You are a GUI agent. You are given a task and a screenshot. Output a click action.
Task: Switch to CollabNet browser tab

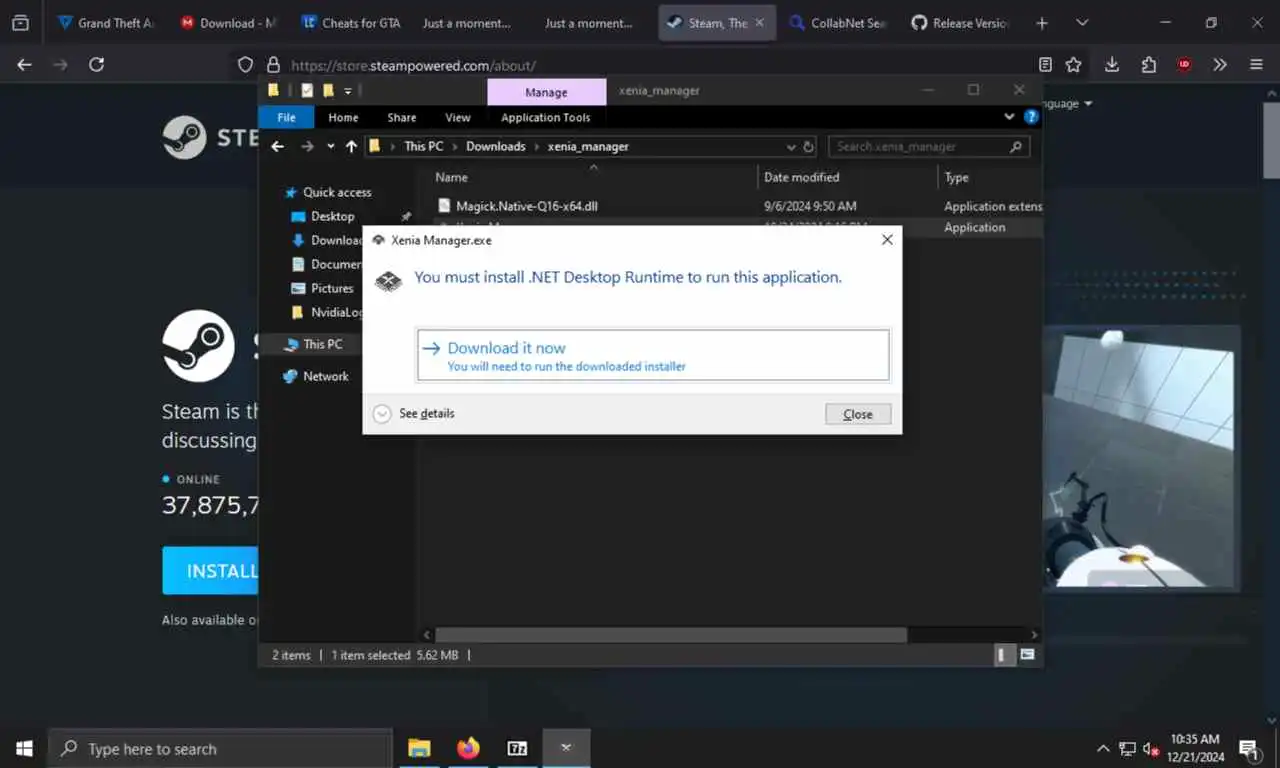pyautogui.click(x=838, y=23)
